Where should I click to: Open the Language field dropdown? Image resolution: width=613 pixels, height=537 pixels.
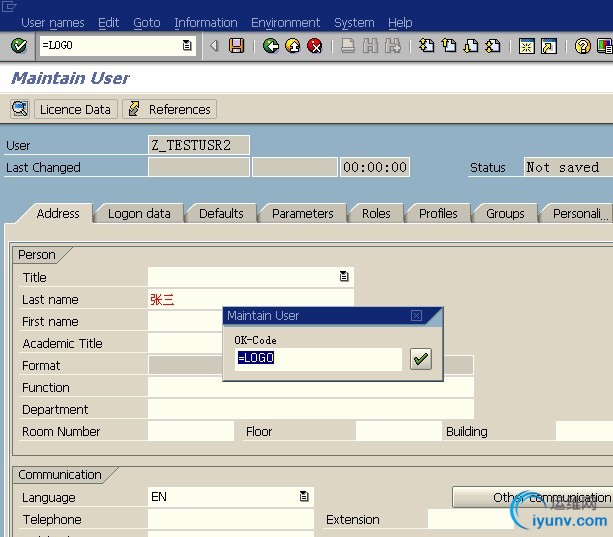pos(304,496)
